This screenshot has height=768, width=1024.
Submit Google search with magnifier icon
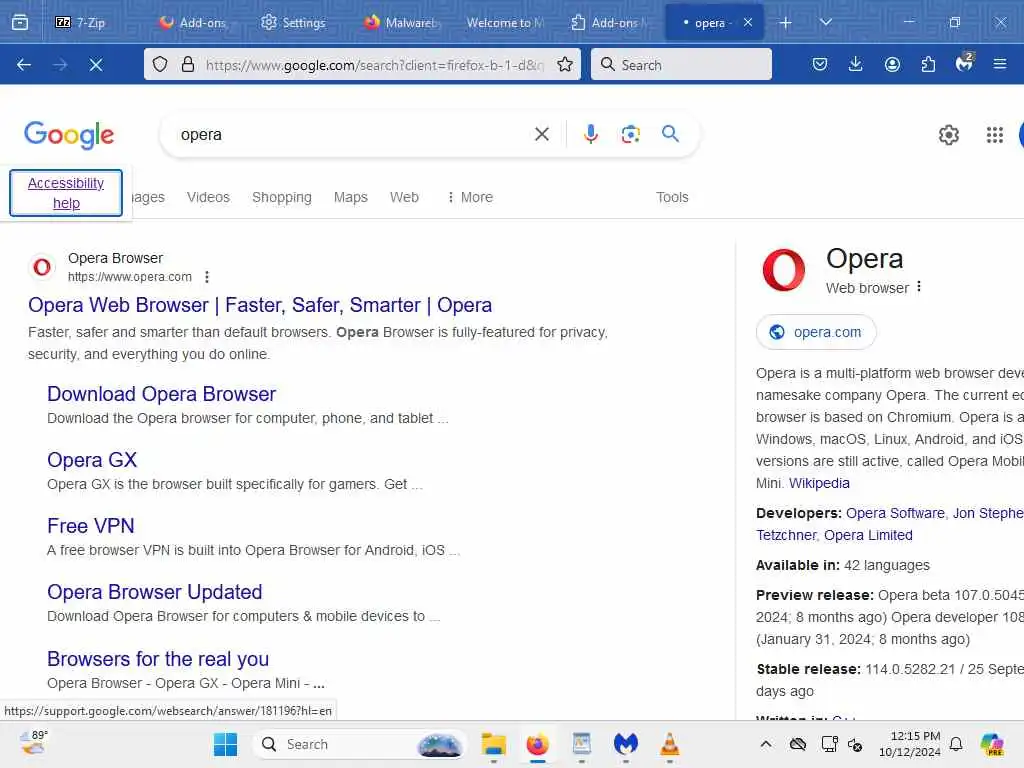(x=670, y=134)
